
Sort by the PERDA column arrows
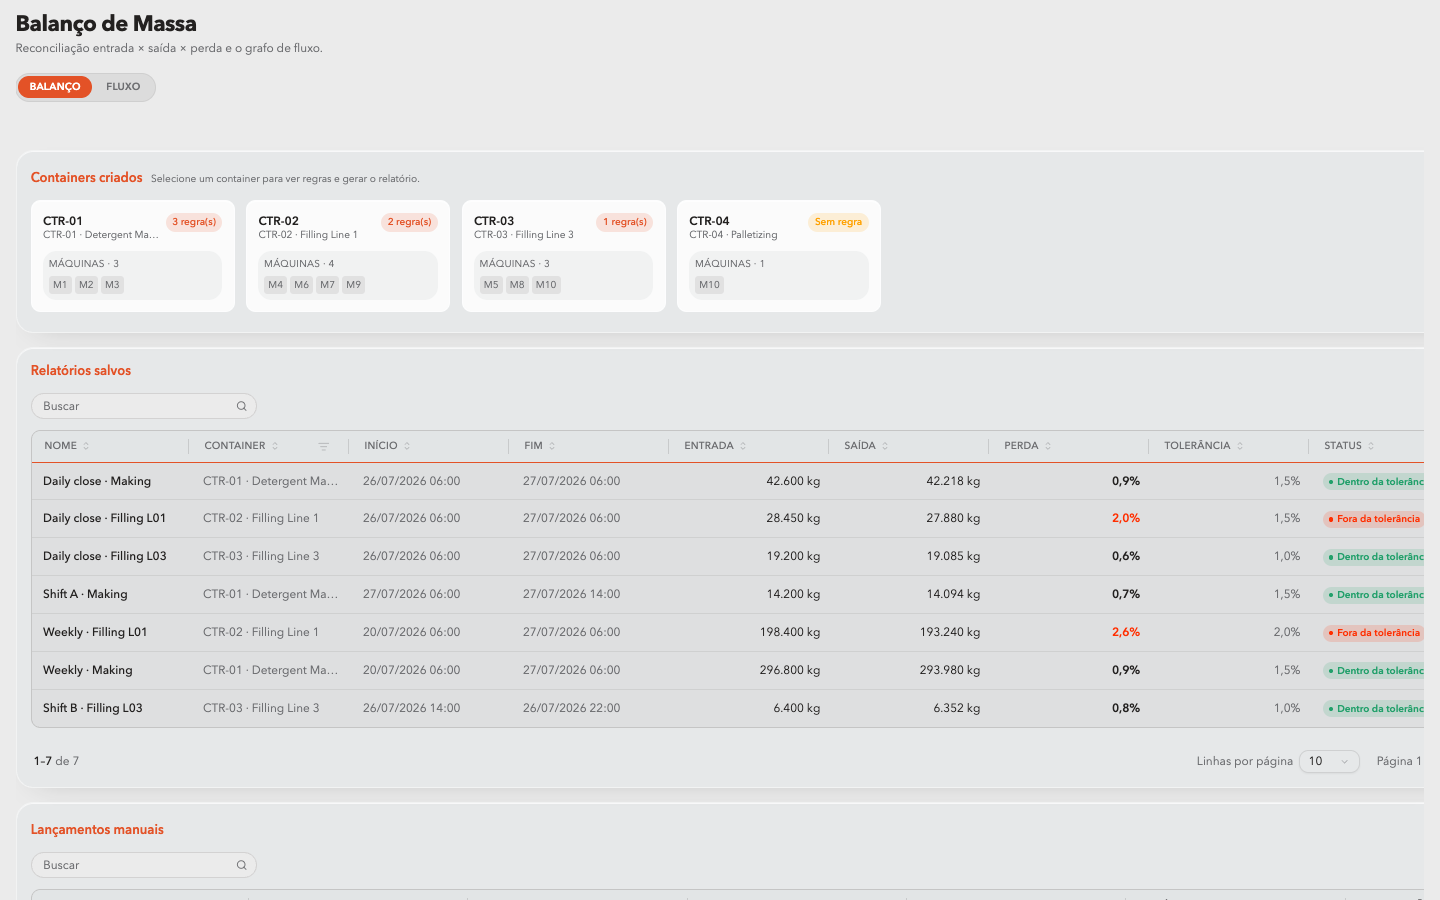pyautogui.click(x=1048, y=446)
